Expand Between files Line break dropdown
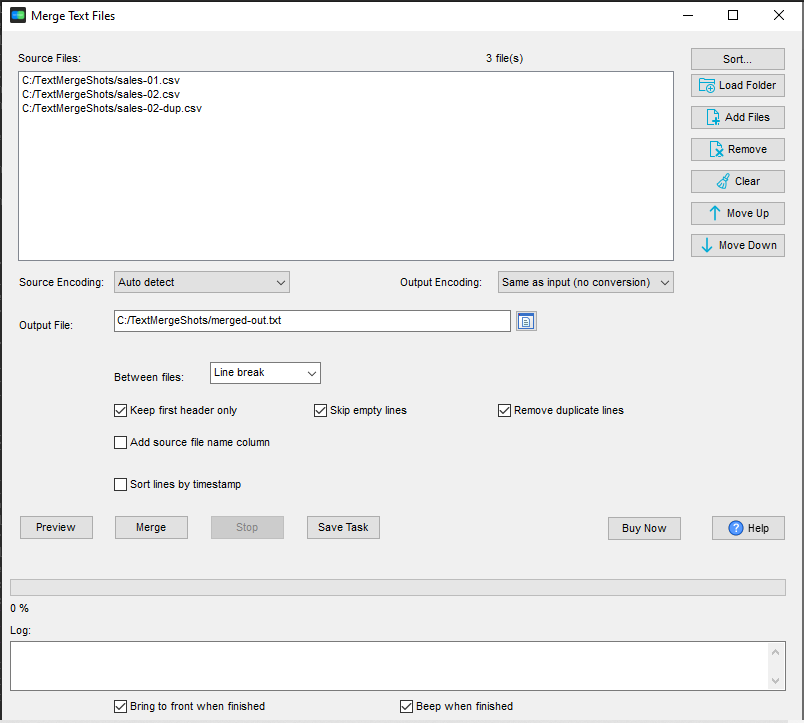 tap(265, 373)
